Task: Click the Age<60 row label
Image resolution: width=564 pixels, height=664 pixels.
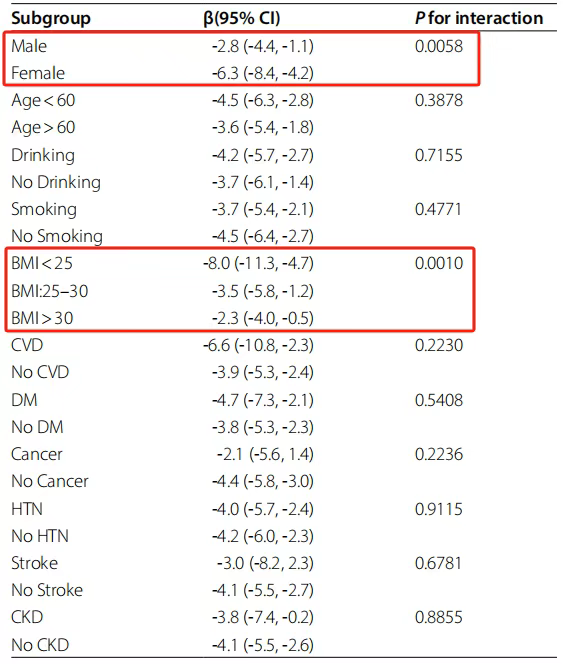Action: pyautogui.click(x=43, y=101)
